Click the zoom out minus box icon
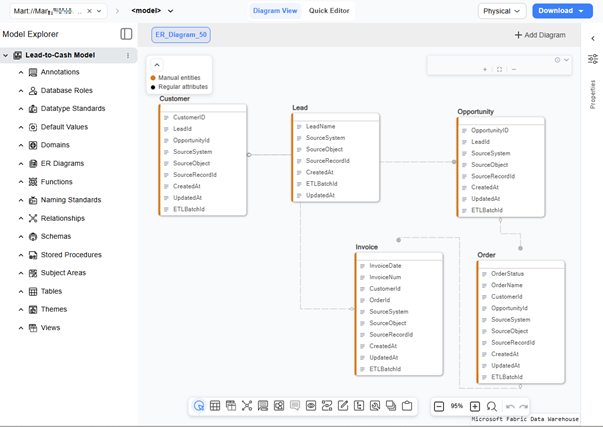Viewport: 603px width, 427px height. pyautogui.click(x=439, y=406)
